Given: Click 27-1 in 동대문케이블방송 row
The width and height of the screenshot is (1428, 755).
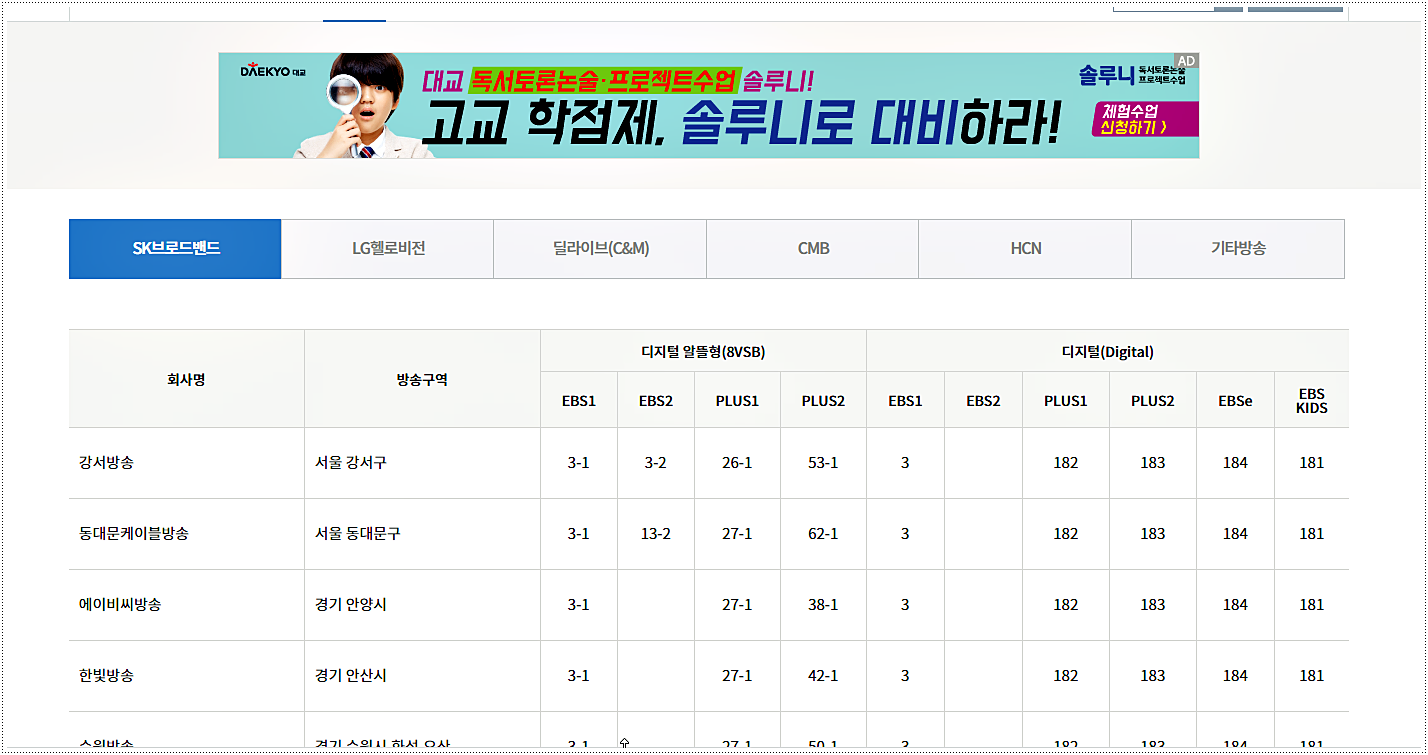Looking at the screenshot, I should tap(737, 534).
